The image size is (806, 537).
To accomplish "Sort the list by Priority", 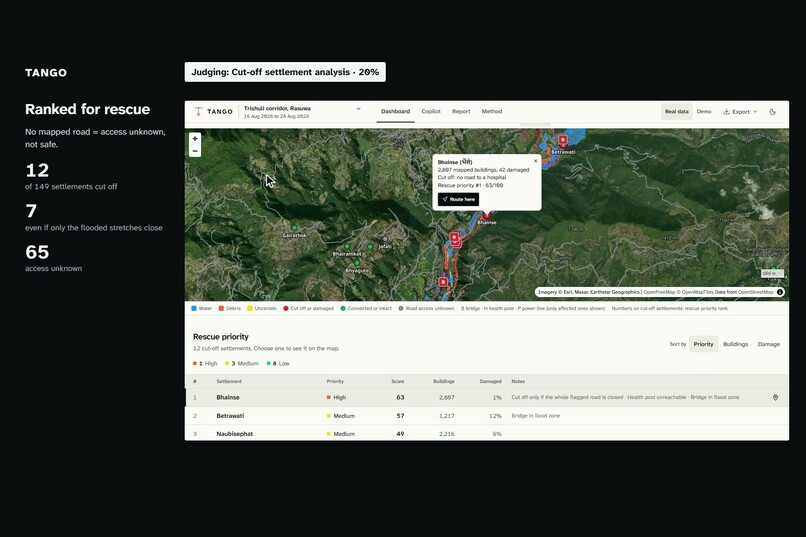I will point(703,344).
